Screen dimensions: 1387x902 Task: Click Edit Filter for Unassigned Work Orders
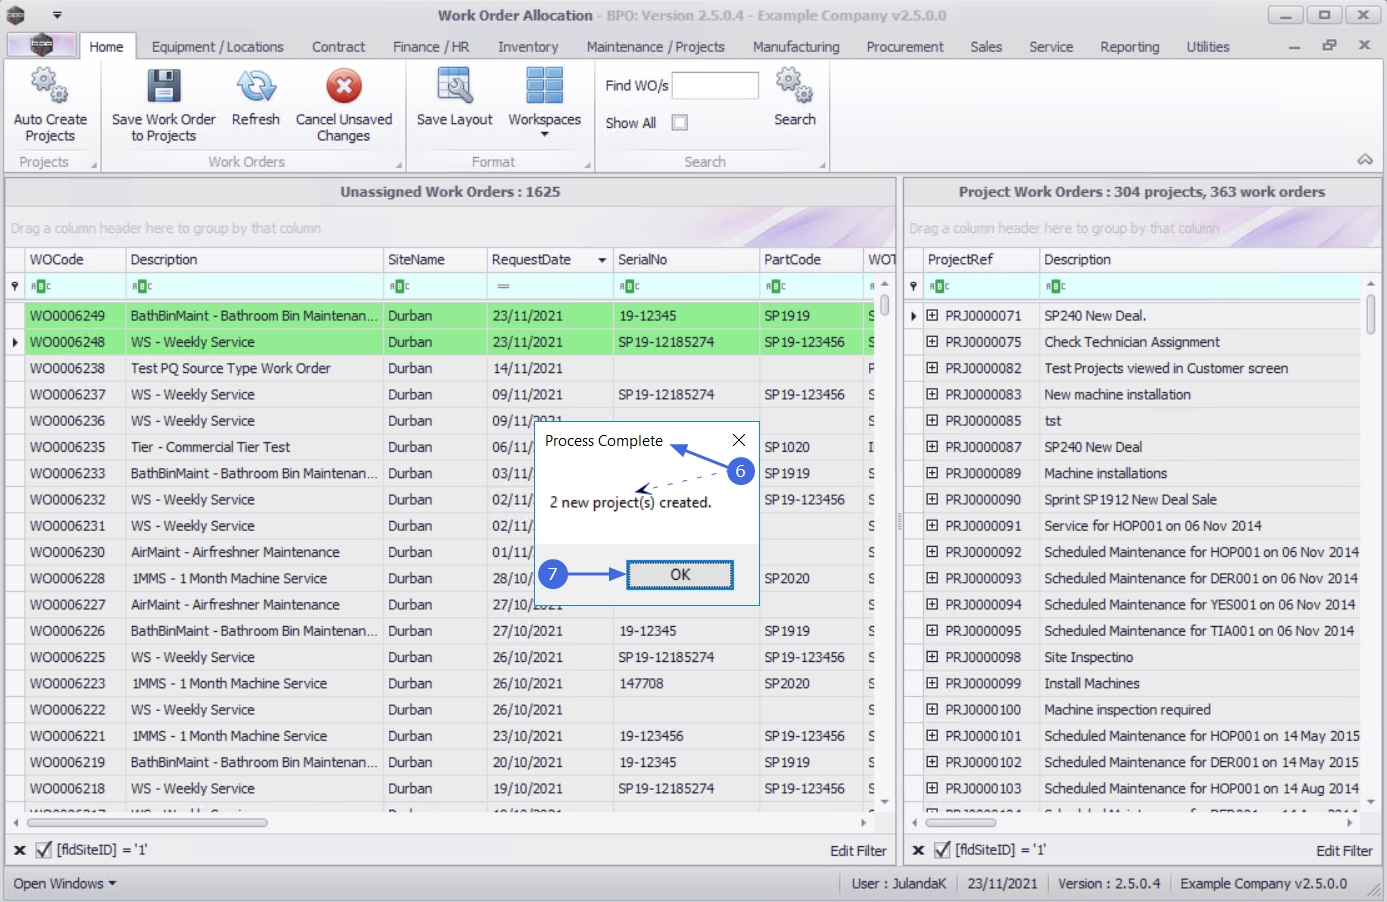click(x=858, y=851)
